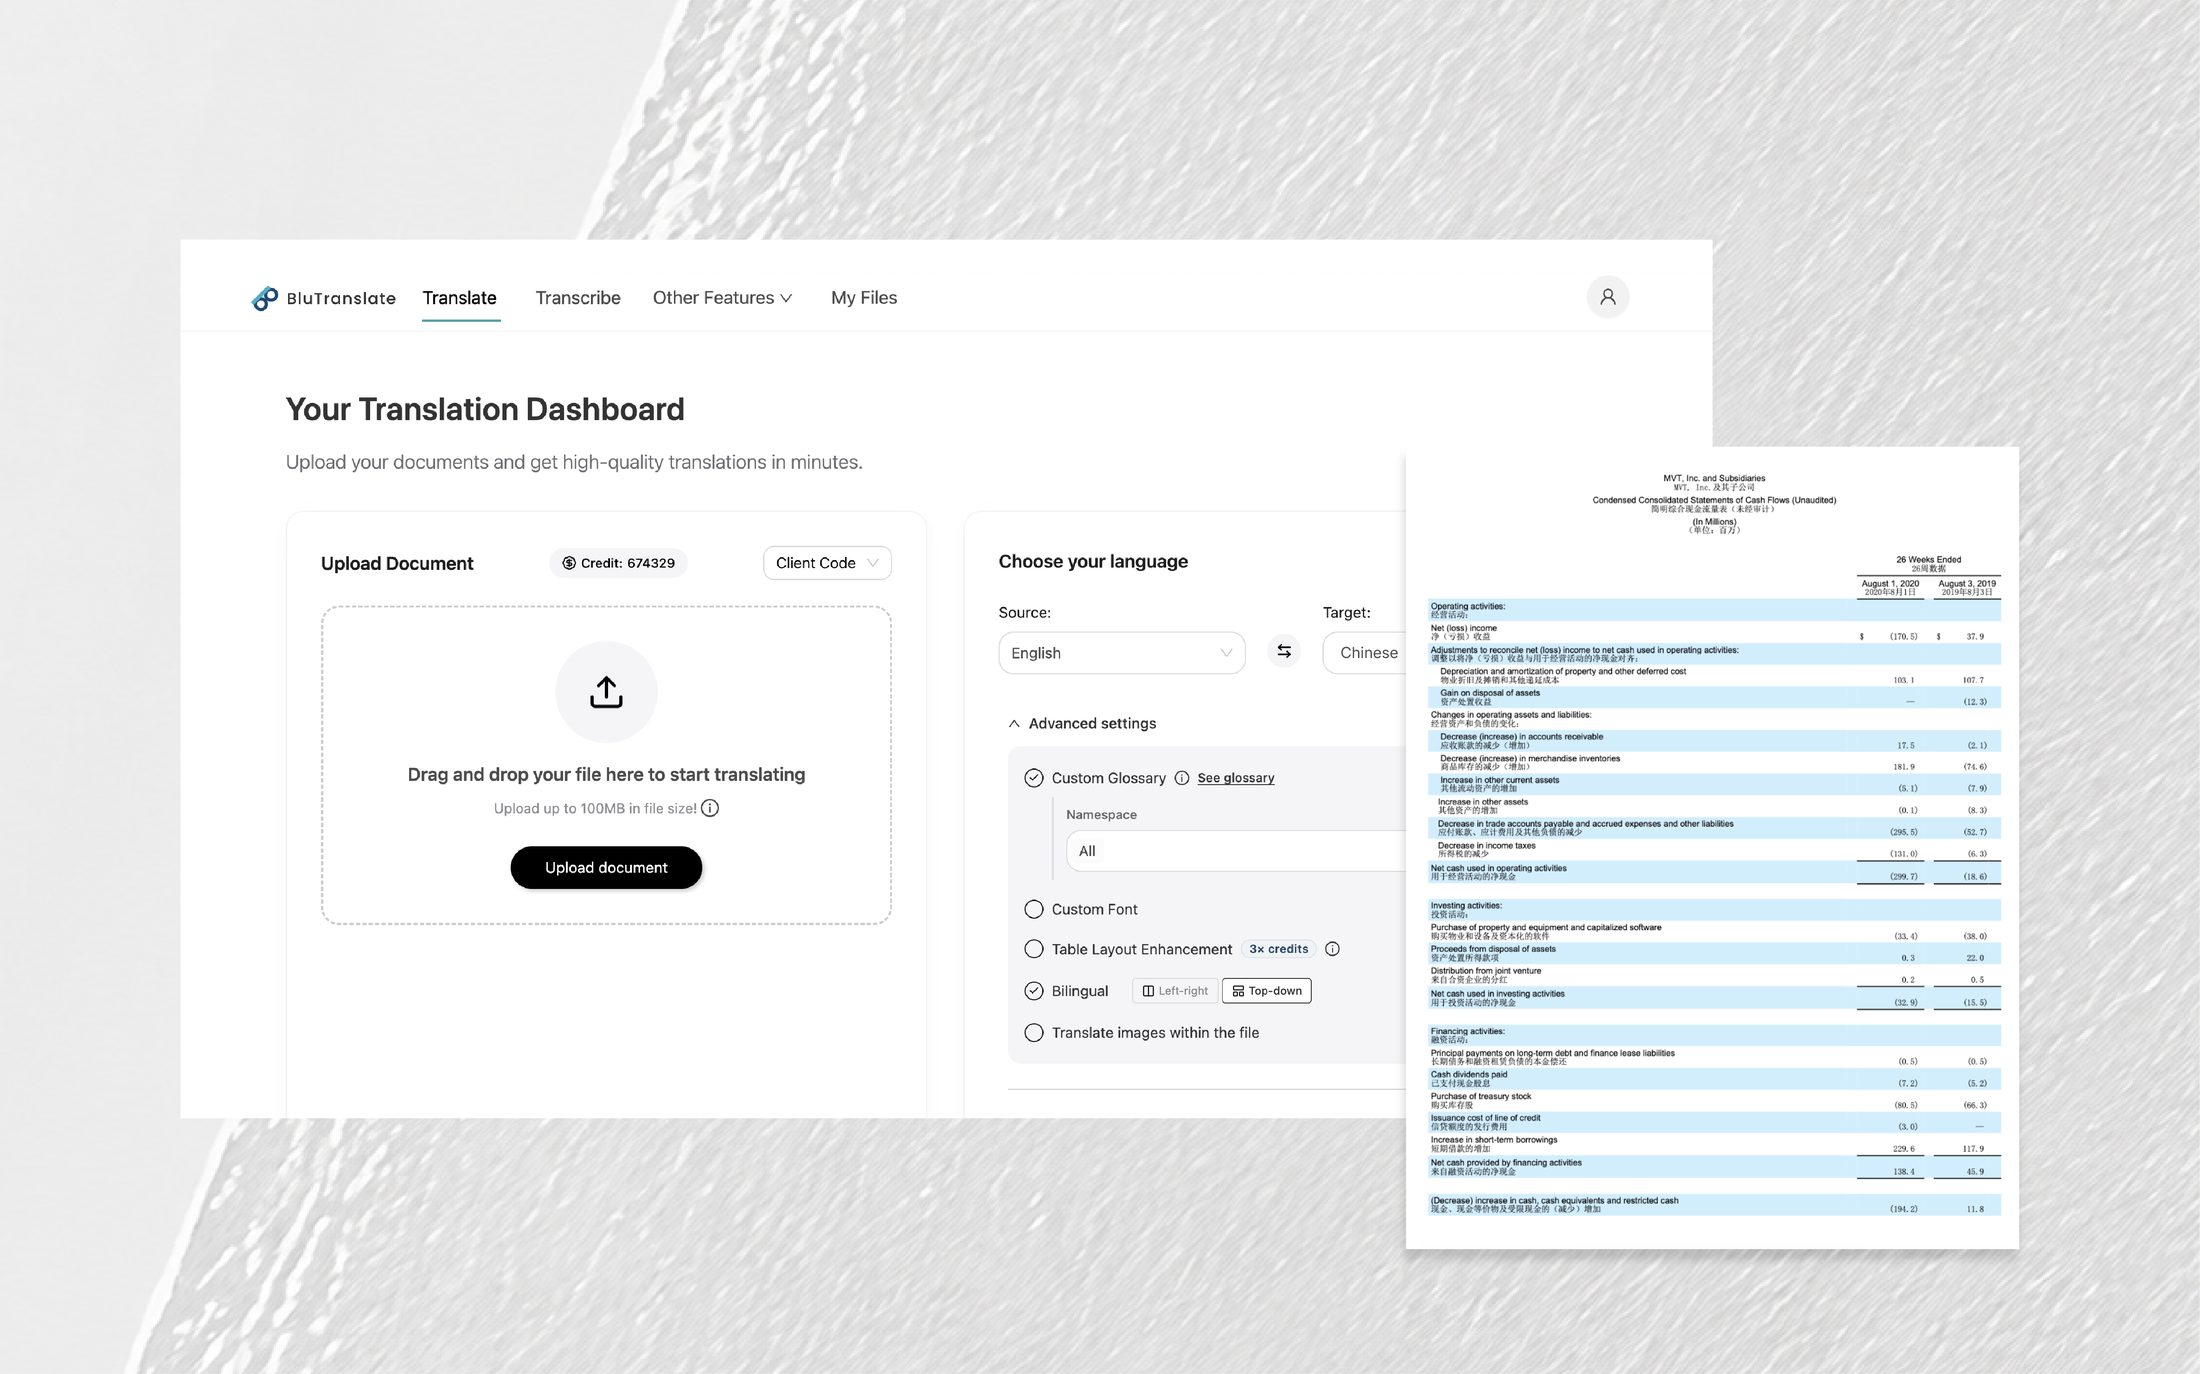Viewport: 2200px width, 1374px height.
Task: Click info icon next to Custom Glossary
Action: 1182,778
